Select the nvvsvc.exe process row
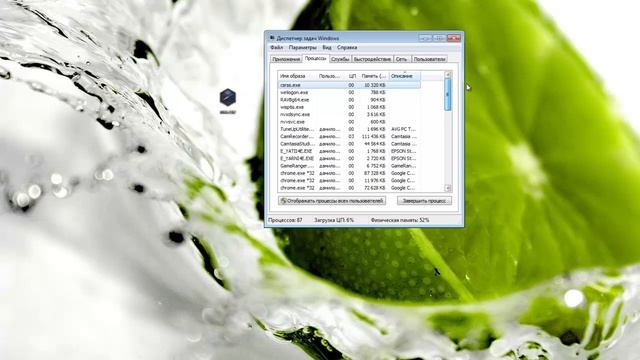The image size is (640, 360). coord(349,122)
